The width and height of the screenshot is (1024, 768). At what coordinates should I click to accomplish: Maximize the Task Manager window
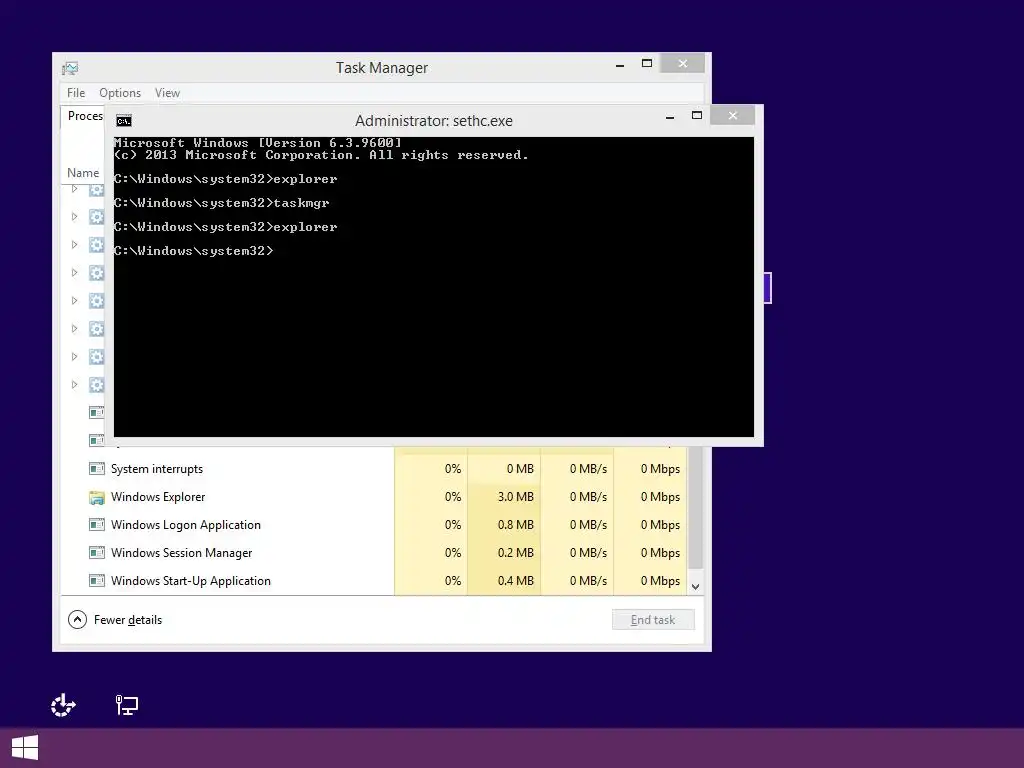[647, 64]
